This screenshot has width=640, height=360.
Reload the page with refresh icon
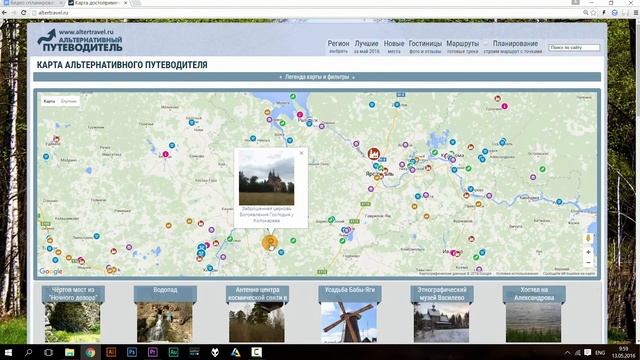point(24,13)
